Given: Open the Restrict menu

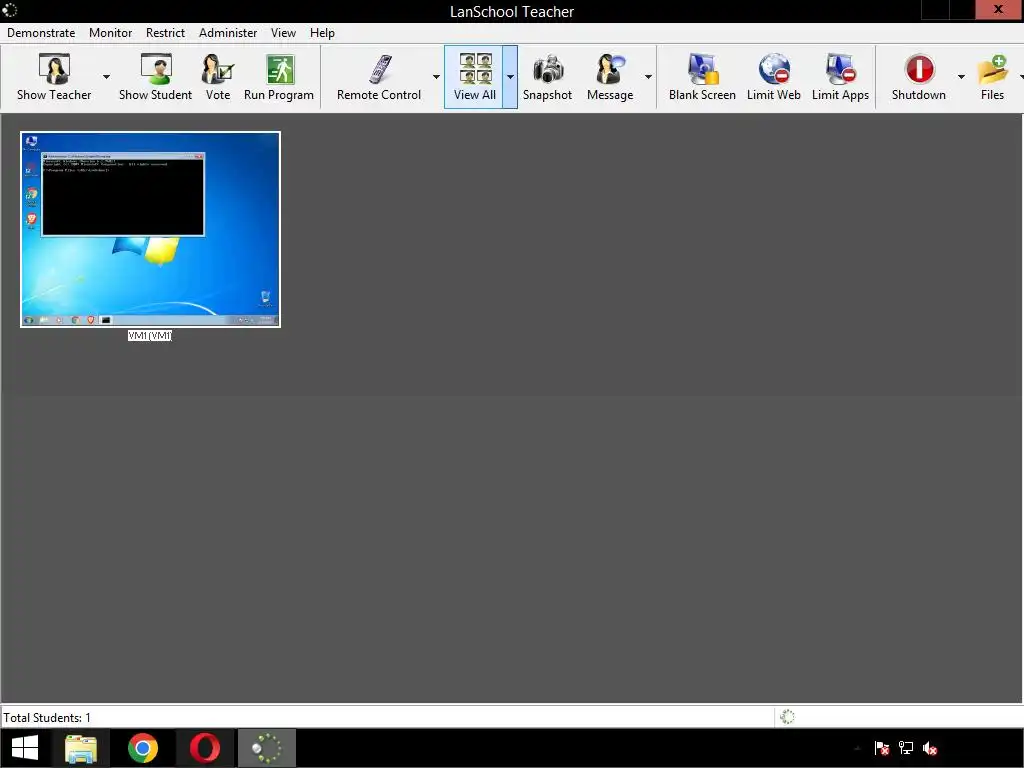Looking at the screenshot, I should pyautogui.click(x=165, y=33).
